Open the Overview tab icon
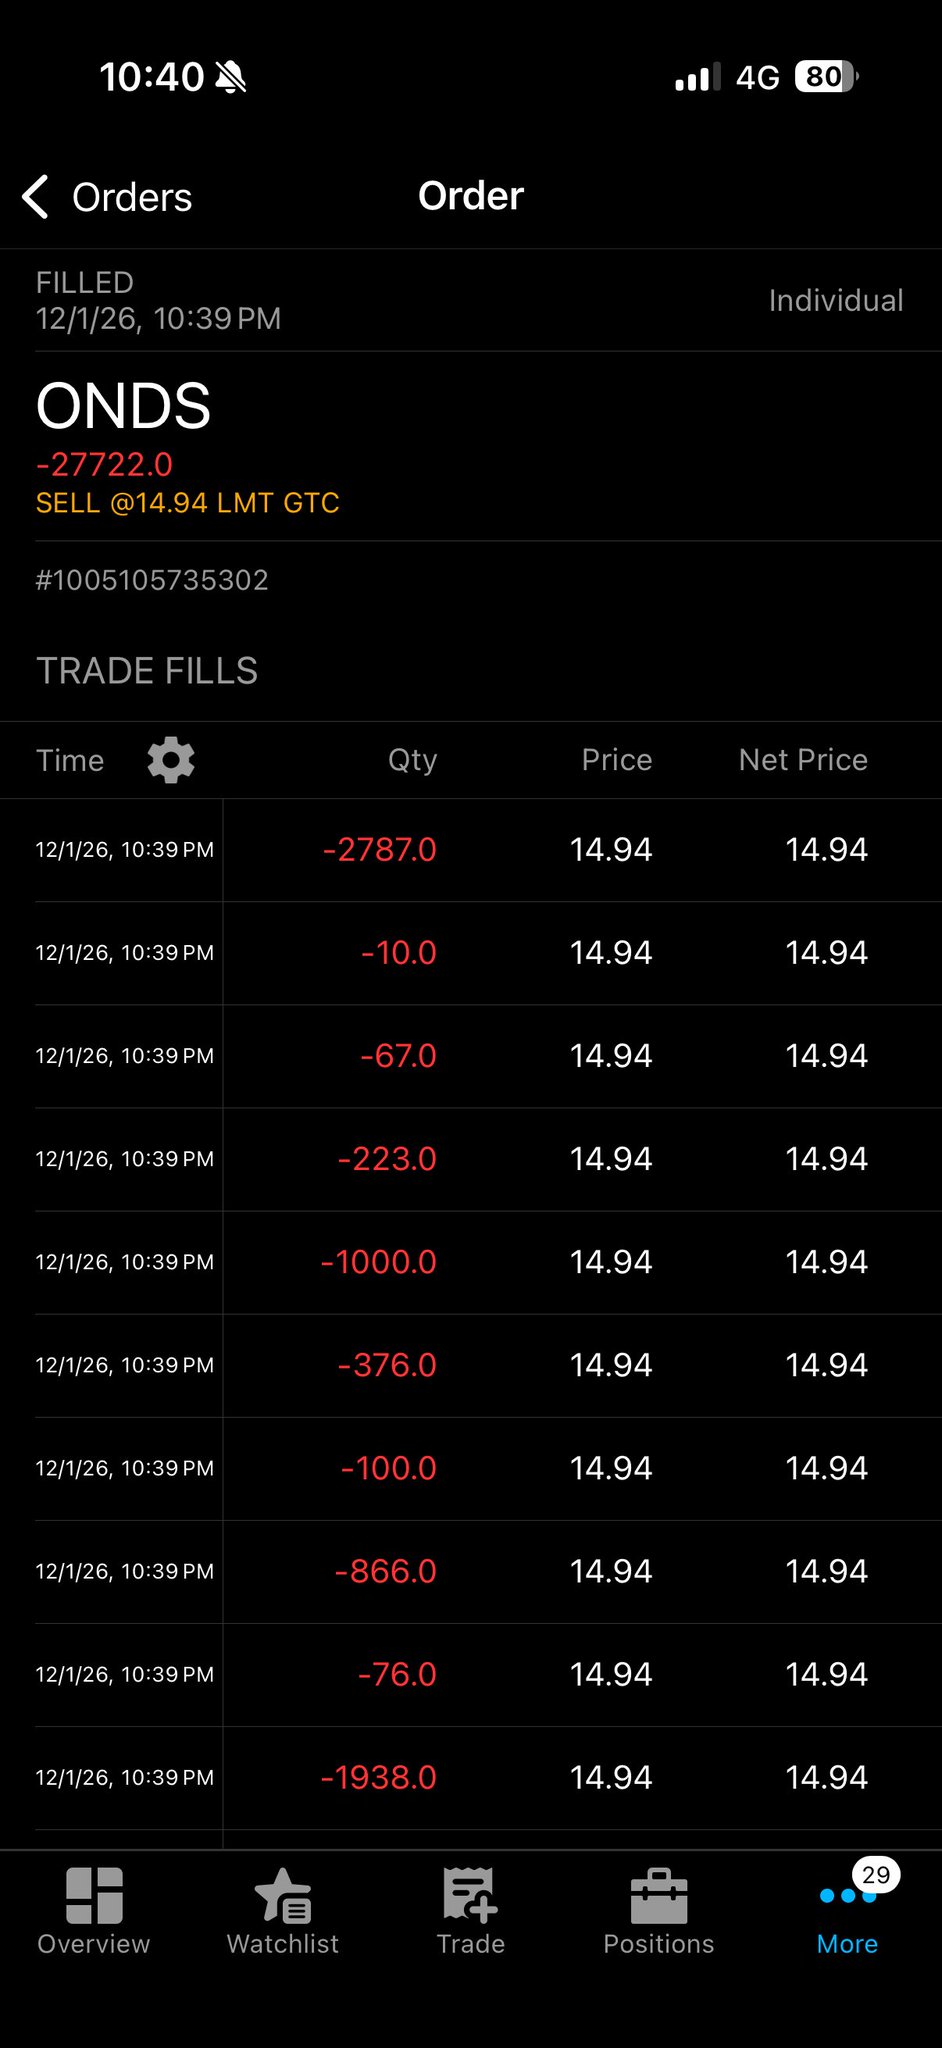Image resolution: width=942 pixels, height=2048 pixels. (x=94, y=1896)
